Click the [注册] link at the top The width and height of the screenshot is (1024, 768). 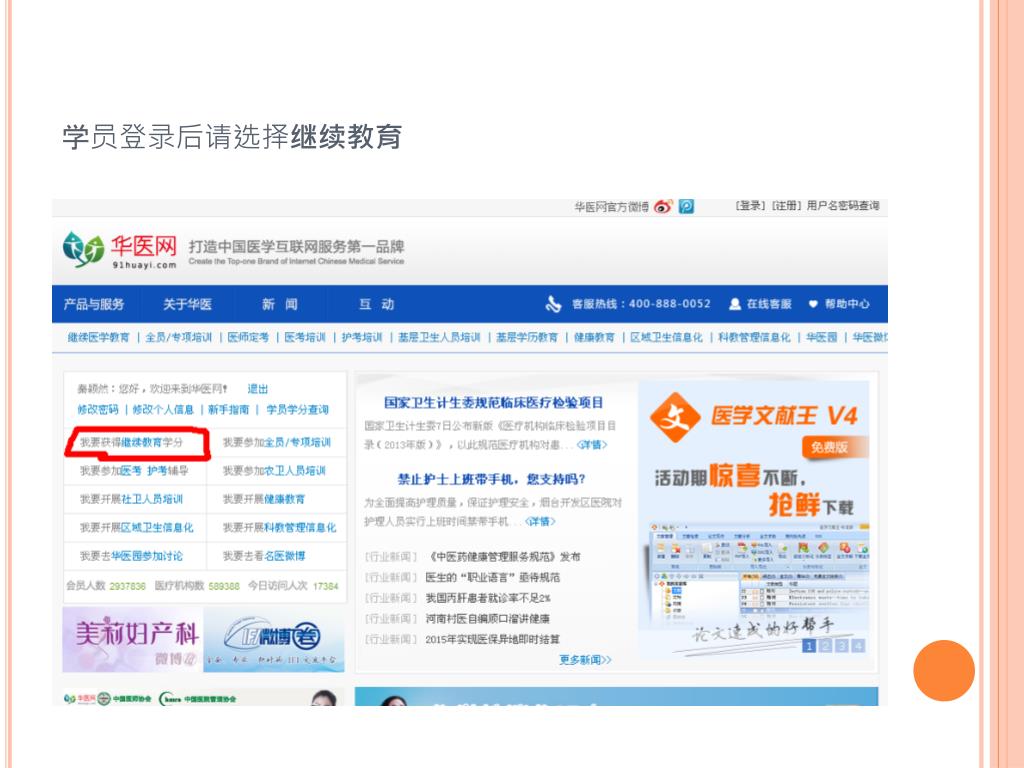(x=786, y=206)
